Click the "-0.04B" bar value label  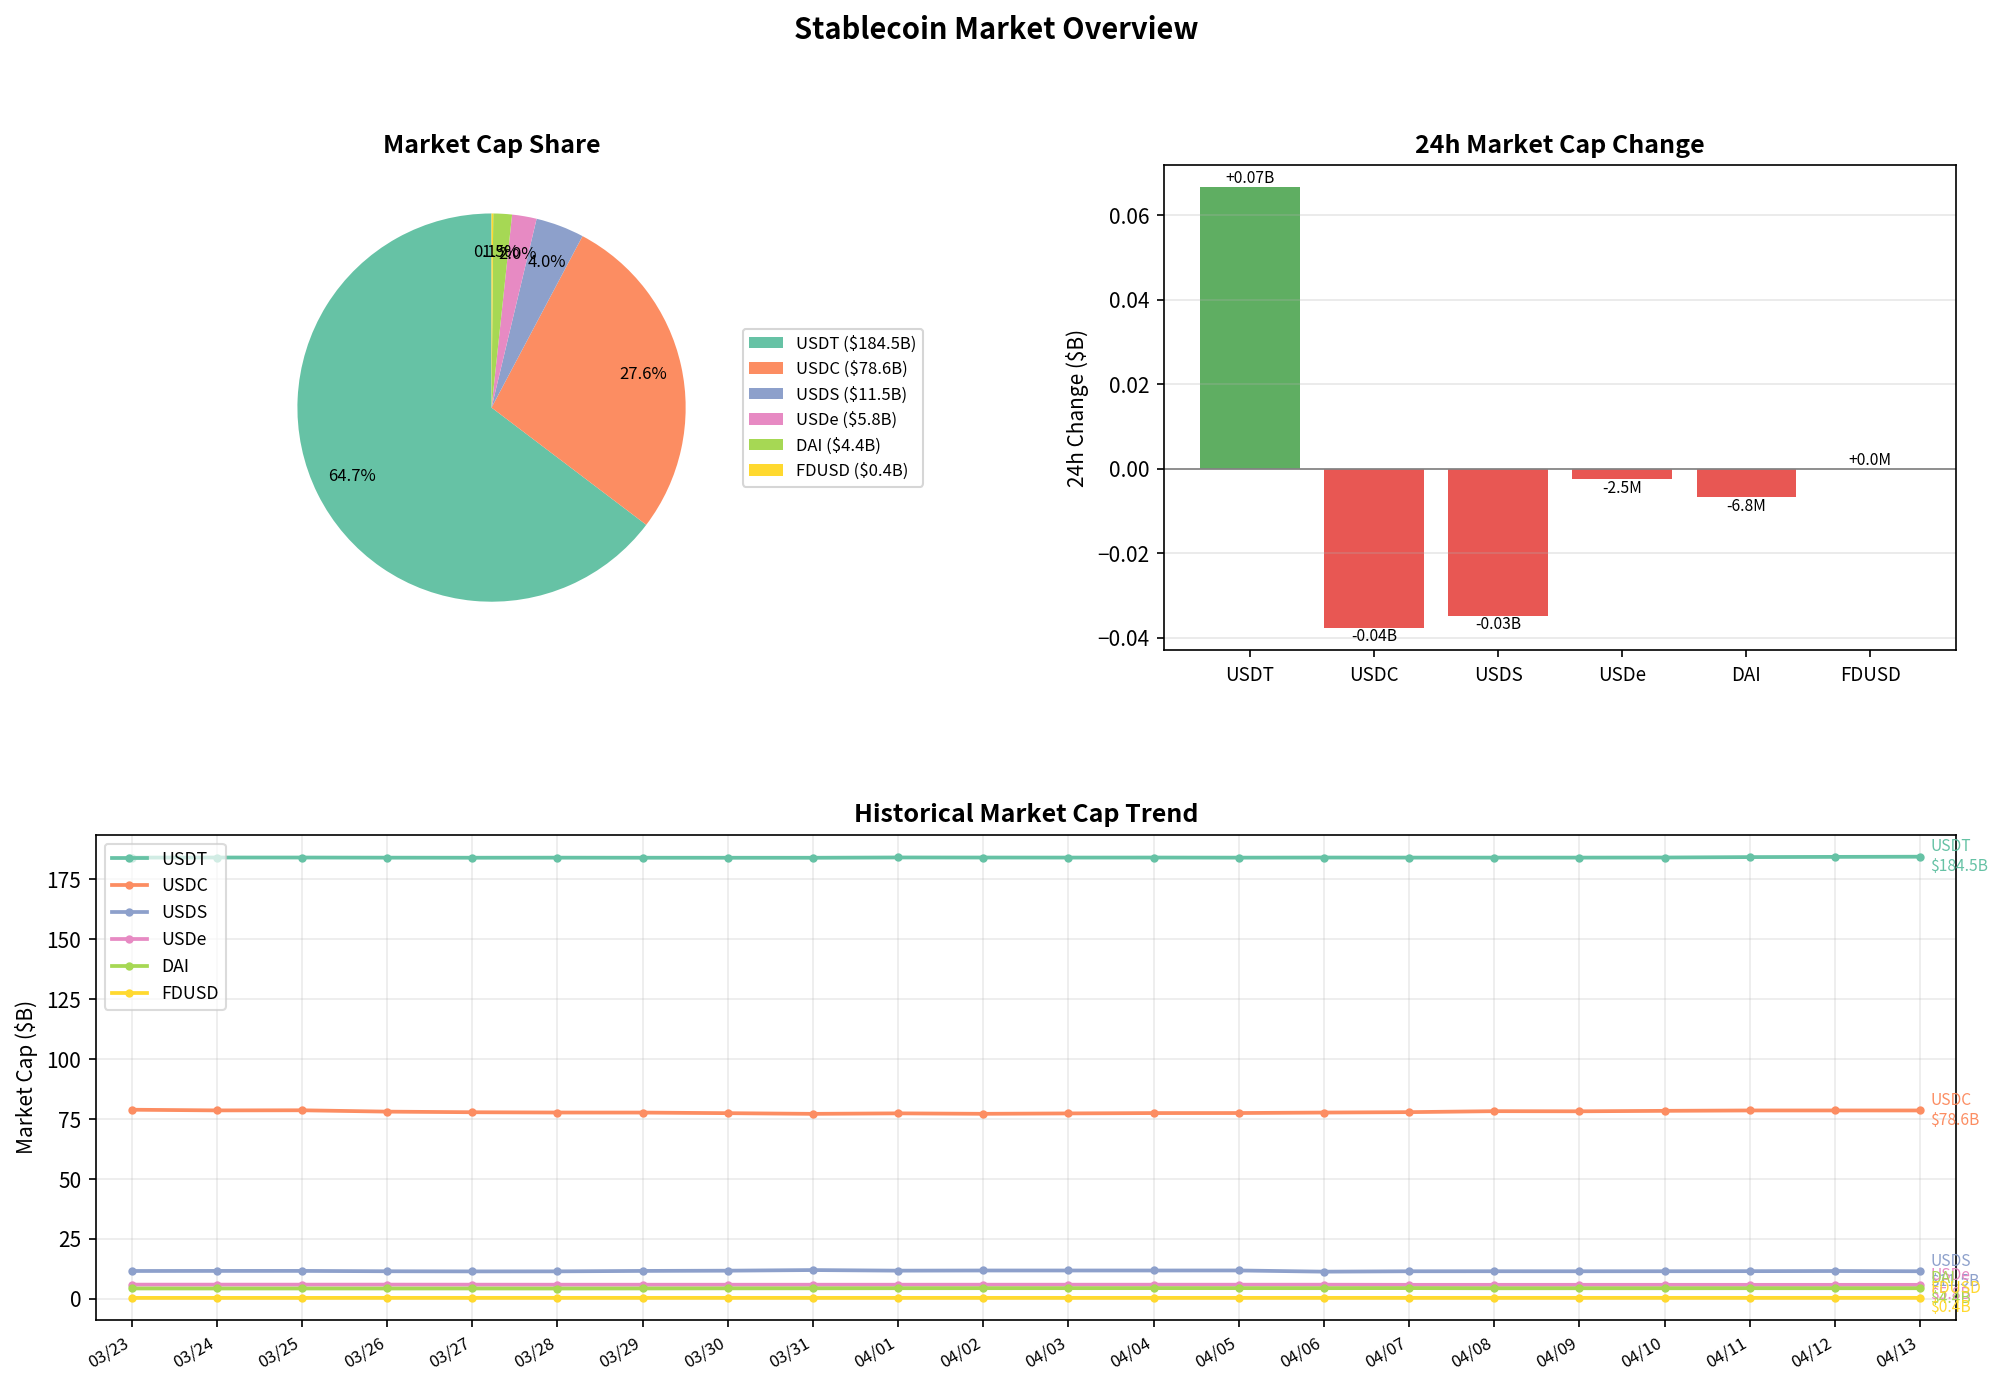tap(1374, 636)
